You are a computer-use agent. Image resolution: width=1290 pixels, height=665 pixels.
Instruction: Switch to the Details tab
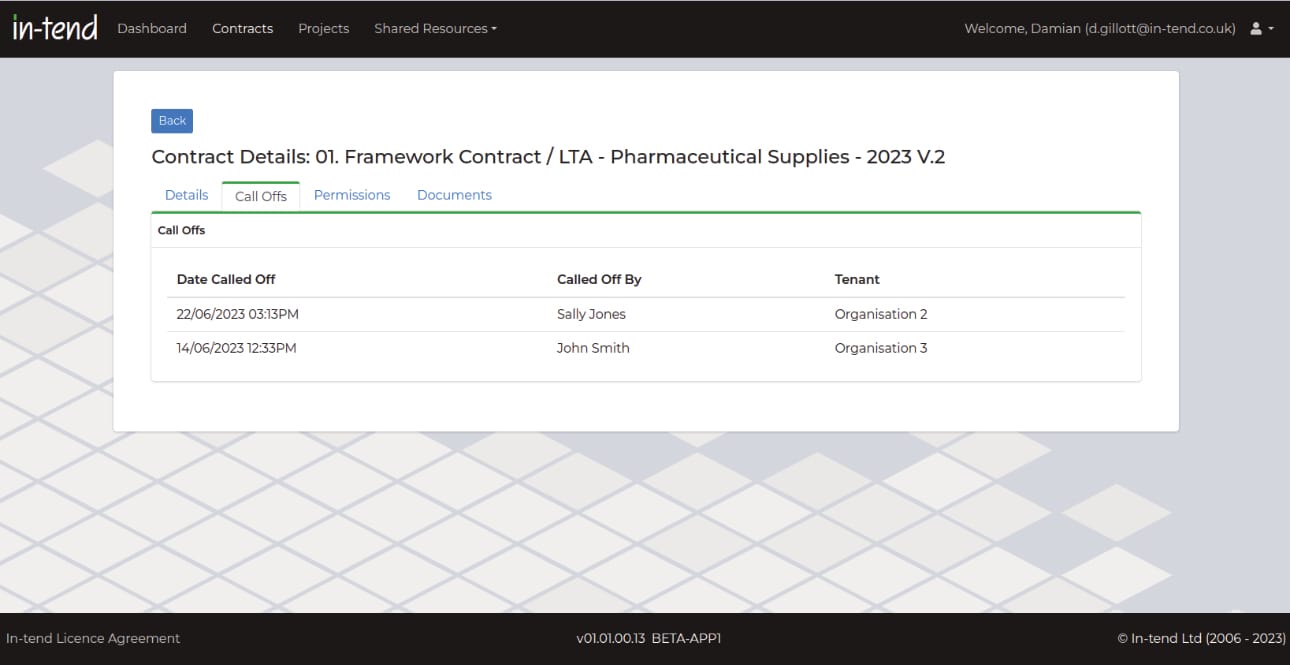[x=186, y=195]
